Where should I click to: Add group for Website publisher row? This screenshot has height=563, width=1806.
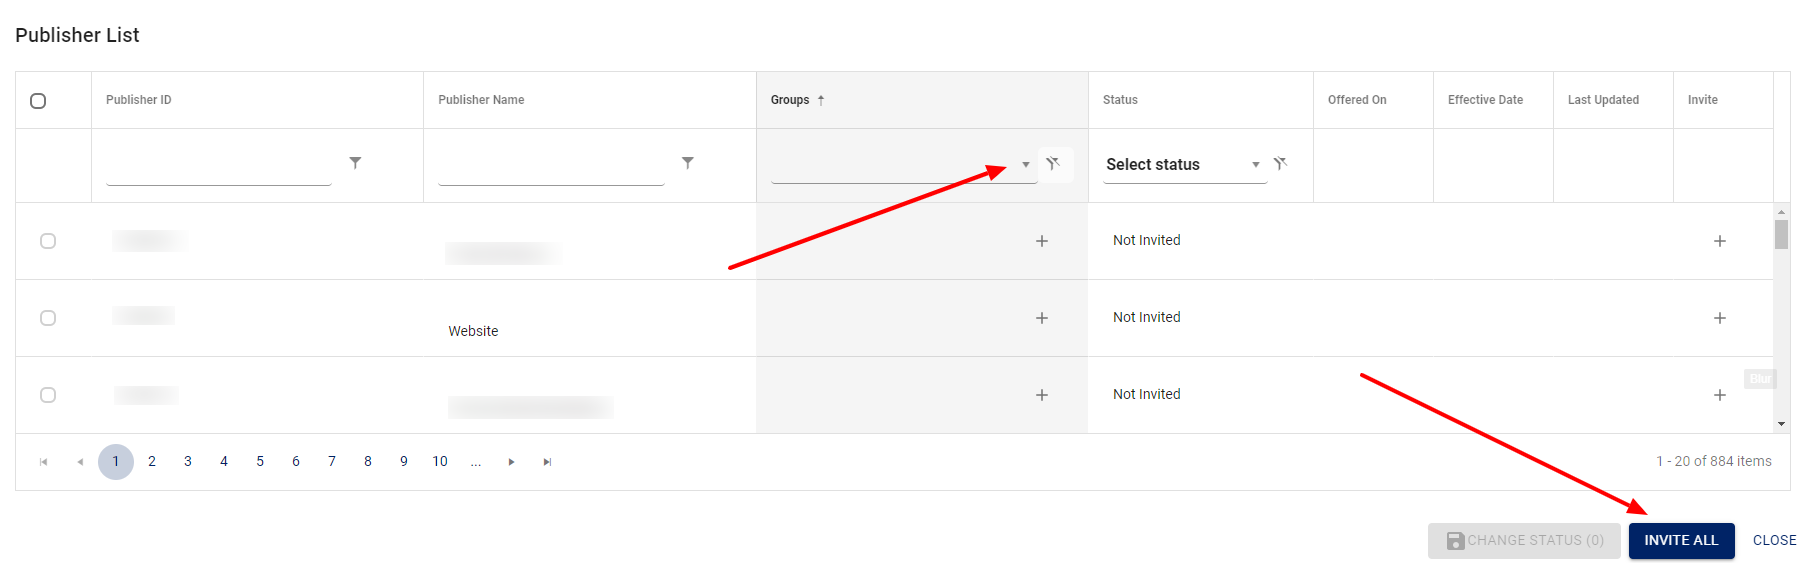[x=1042, y=318]
